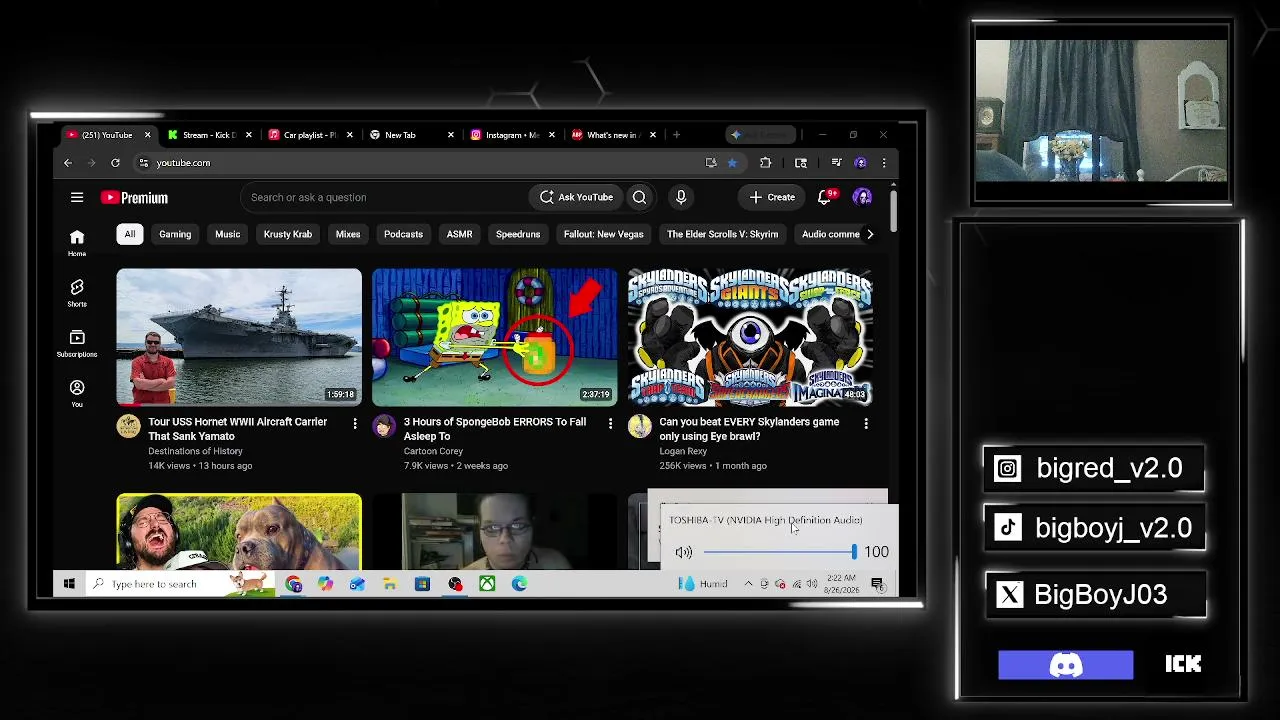Image resolution: width=1280 pixels, height=720 pixels.
Task: Click the magnifier search button on YouTube
Action: point(639,197)
